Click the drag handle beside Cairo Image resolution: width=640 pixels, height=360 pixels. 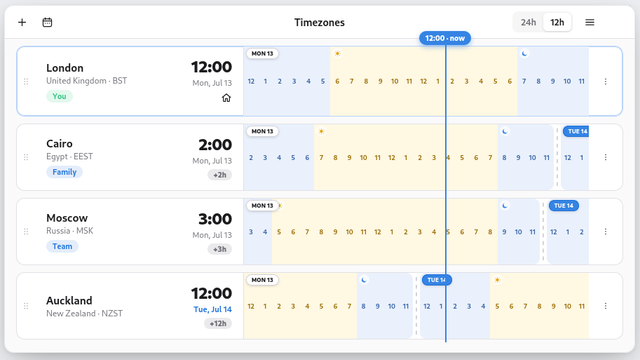[26, 157]
